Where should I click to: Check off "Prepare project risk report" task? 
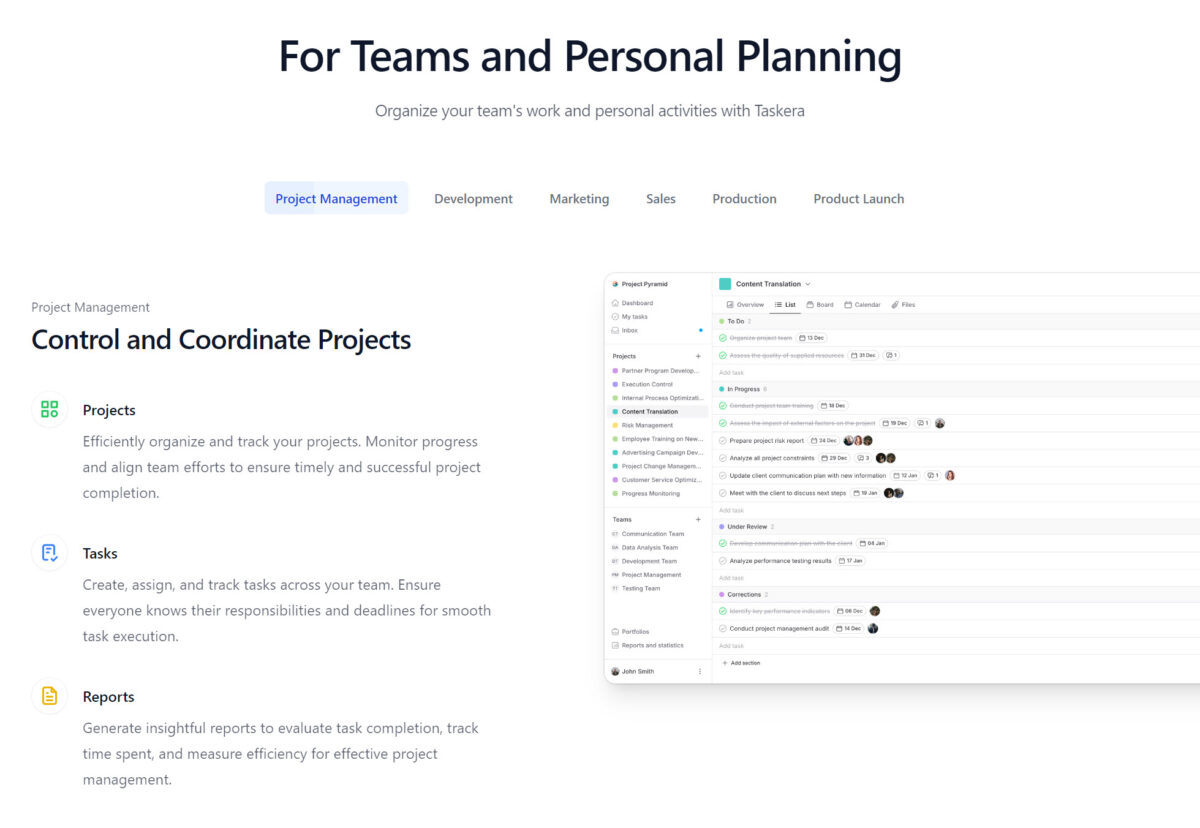(x=723, y=441)
